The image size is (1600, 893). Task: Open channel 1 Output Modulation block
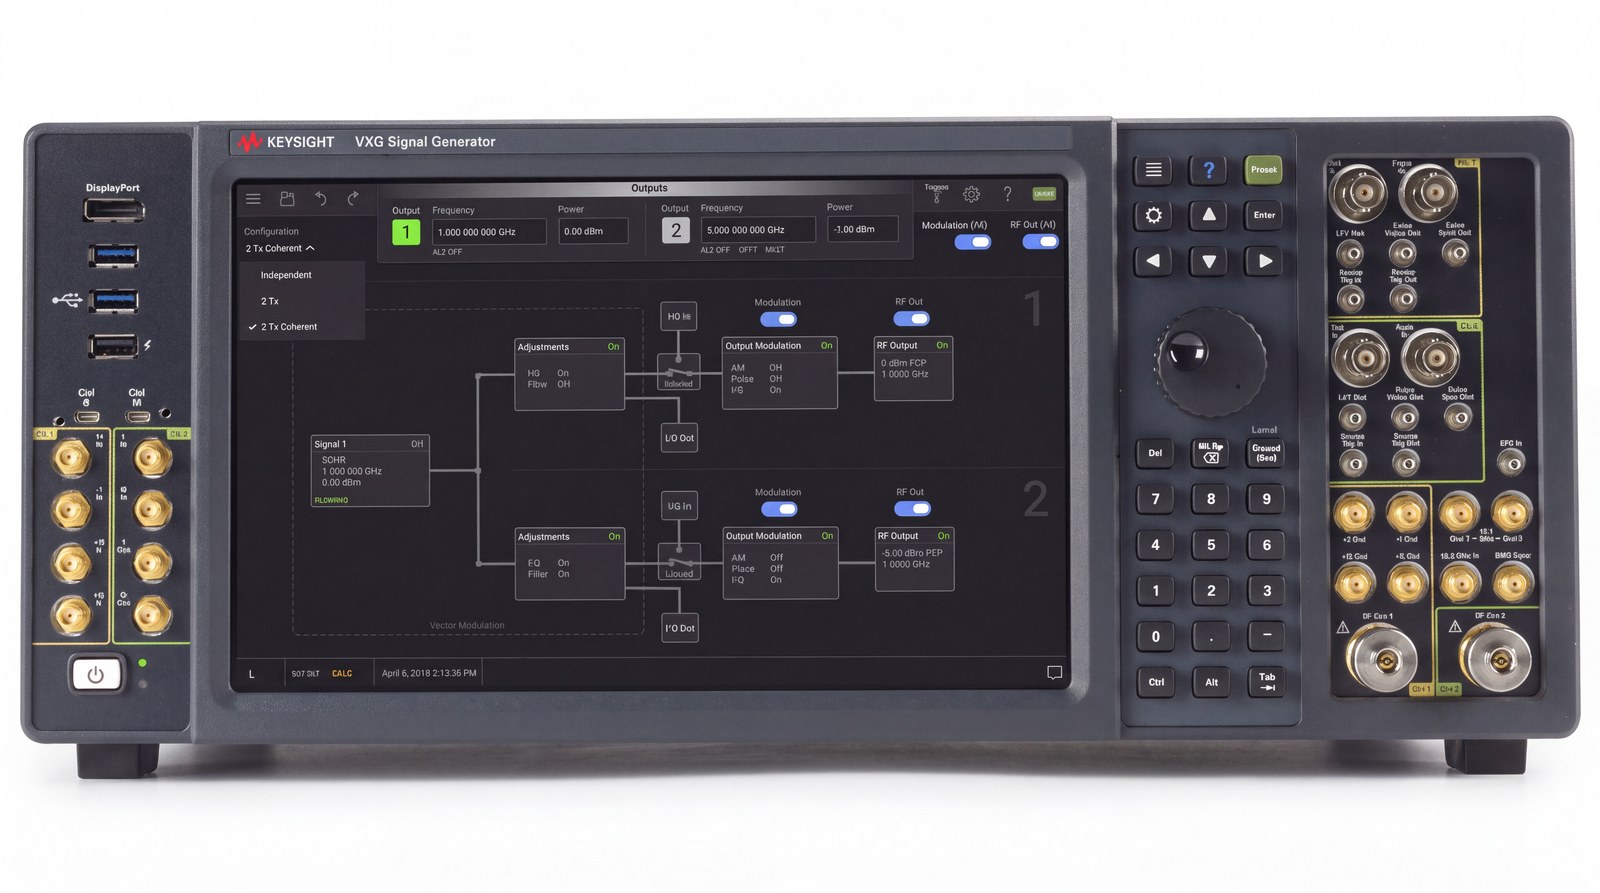pyautogui.click(x=779, y=373)
